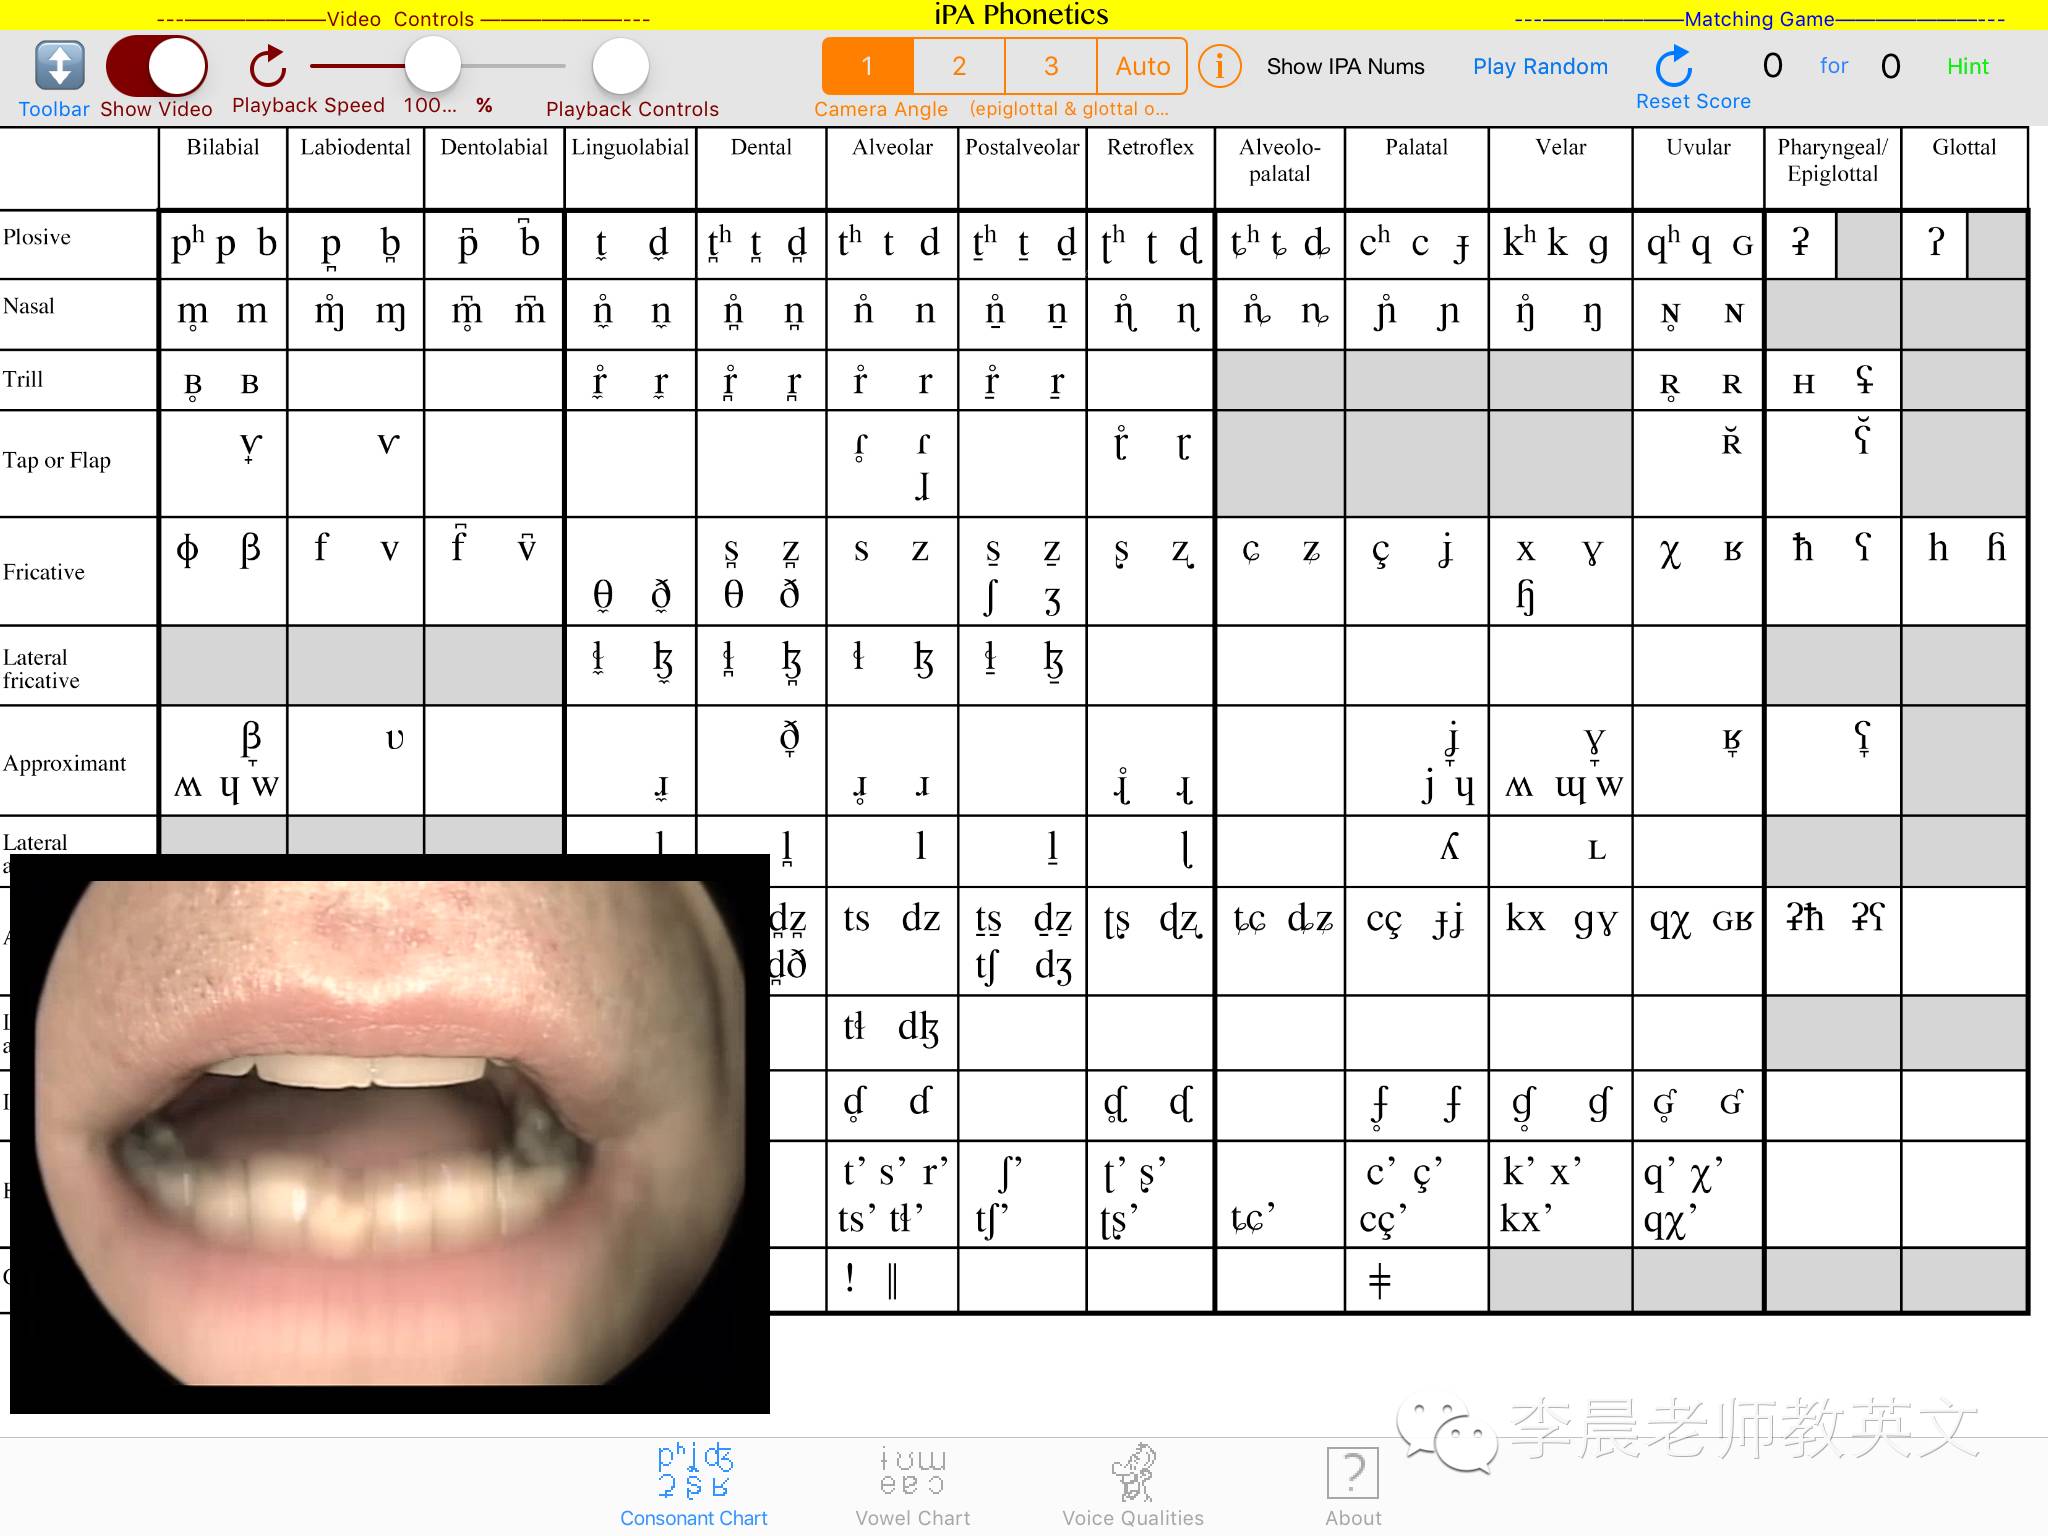Screen dimensions: 2048x1536
Task: Select velar ejective k' symbol
Action: 1518,1172
